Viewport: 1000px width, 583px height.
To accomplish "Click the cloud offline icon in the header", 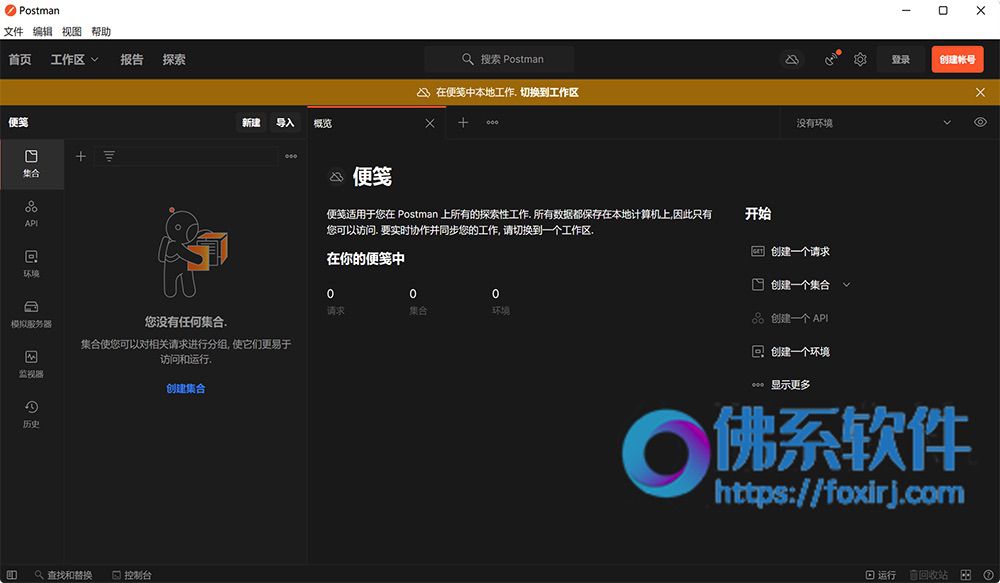I will (792, 60).
